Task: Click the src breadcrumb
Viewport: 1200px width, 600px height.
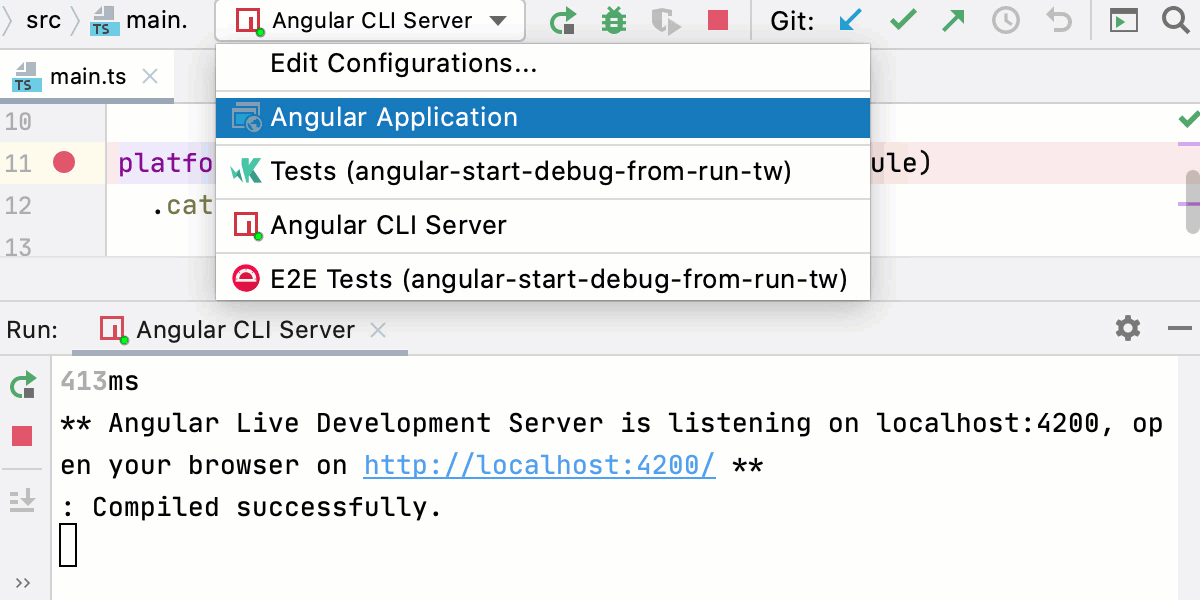Action: (x=43, y=20)
